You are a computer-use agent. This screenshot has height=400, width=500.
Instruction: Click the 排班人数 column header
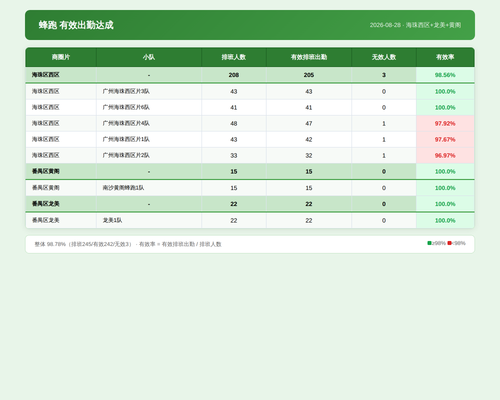coord(234,57)
